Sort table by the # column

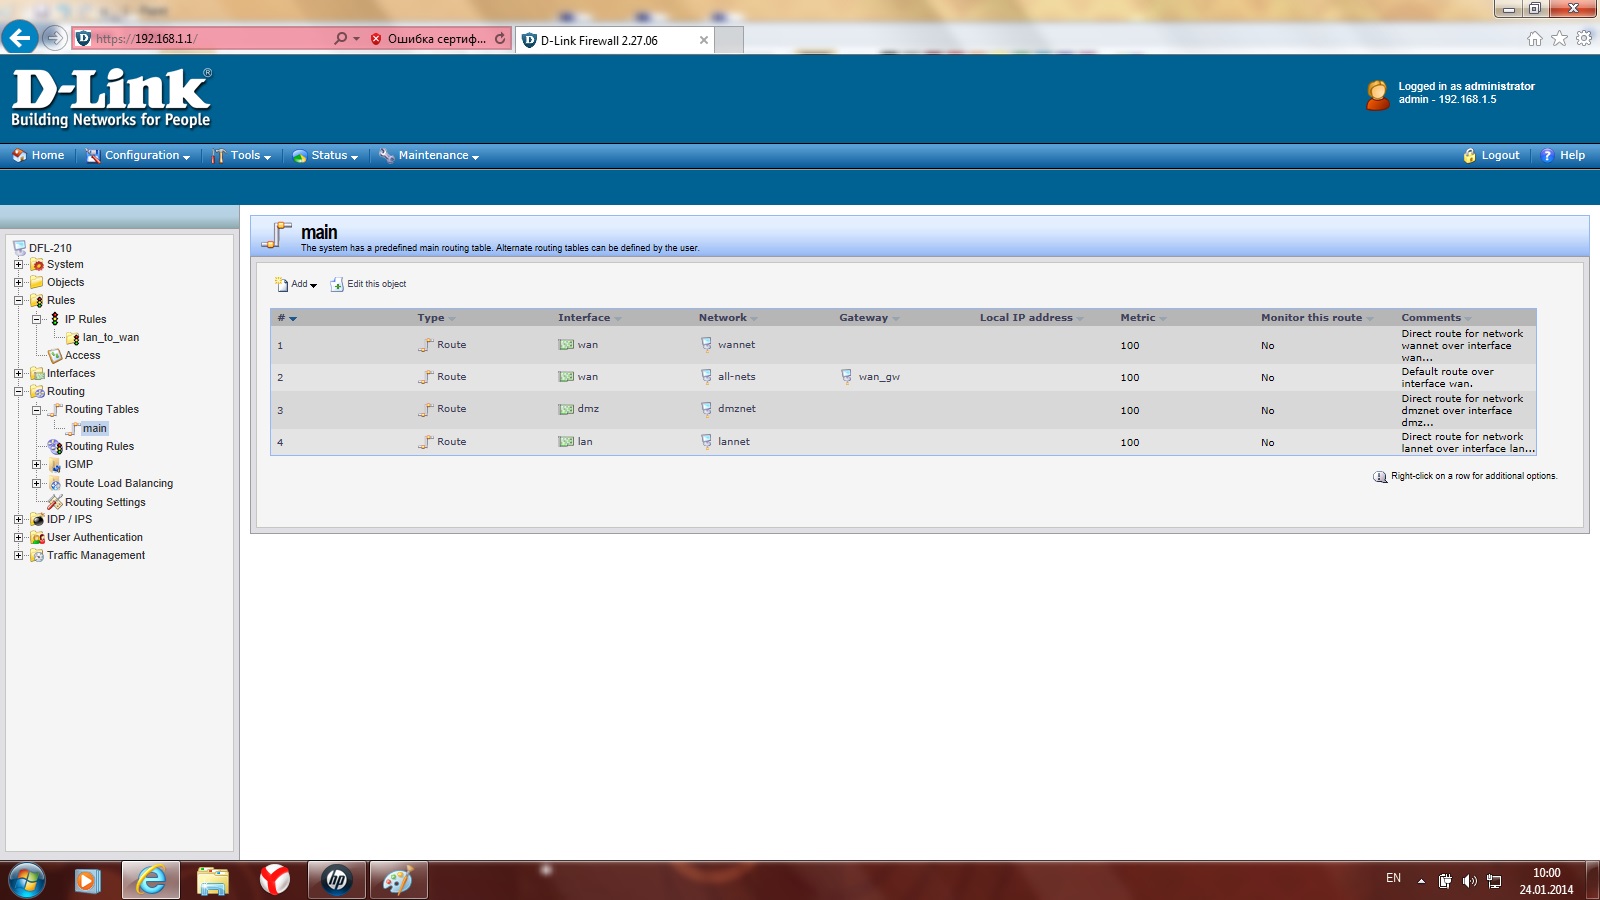tap(287, 318)
